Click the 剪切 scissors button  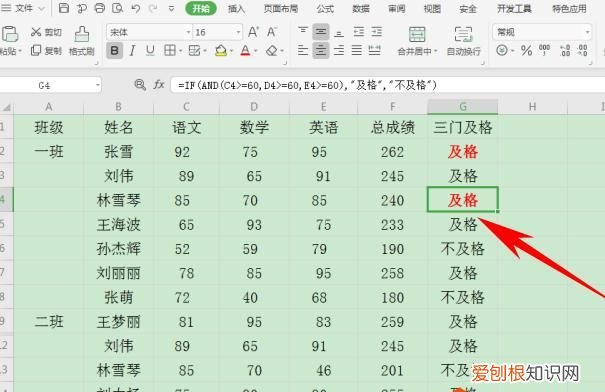pyautogui.click(x=46, y=32)
